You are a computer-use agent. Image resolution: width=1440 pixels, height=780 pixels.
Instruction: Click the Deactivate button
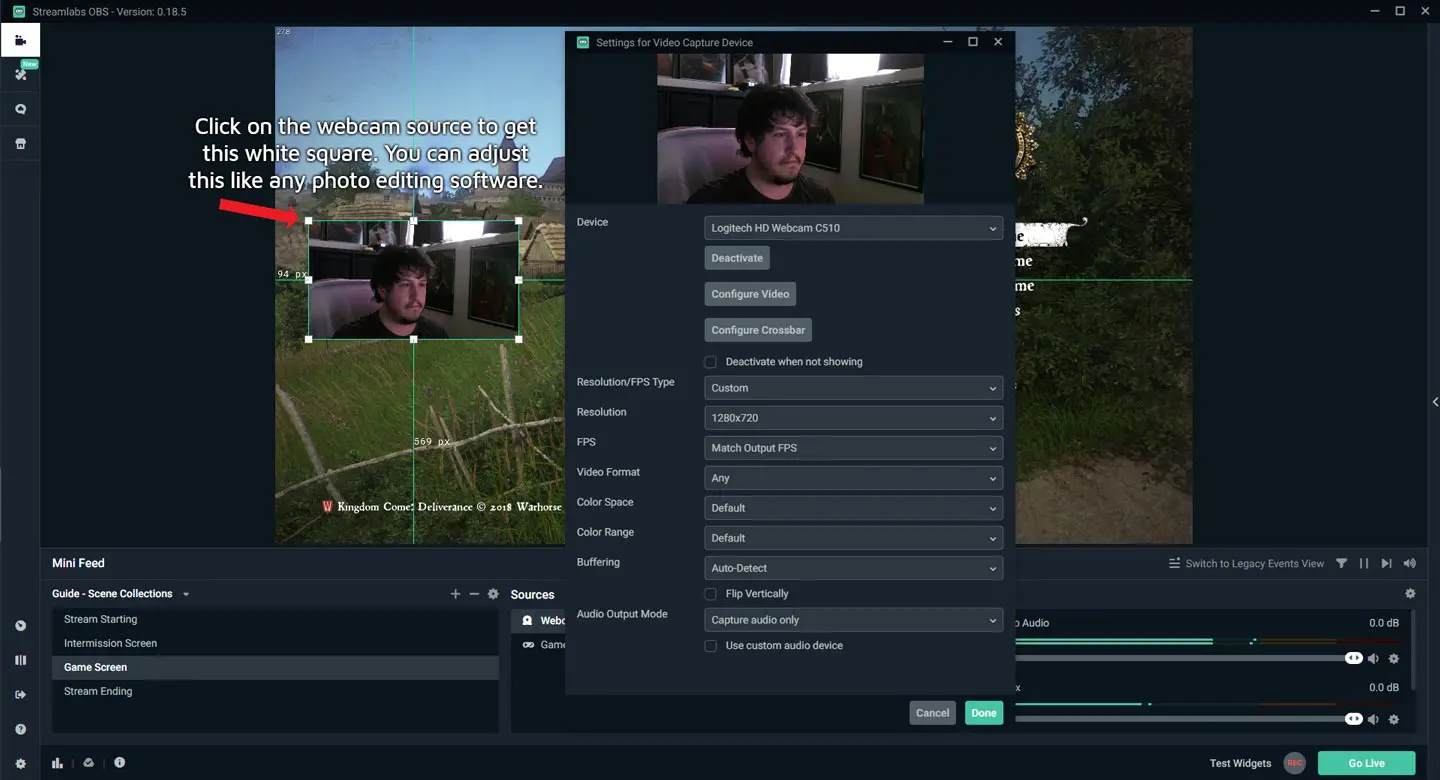pos(737,258)
